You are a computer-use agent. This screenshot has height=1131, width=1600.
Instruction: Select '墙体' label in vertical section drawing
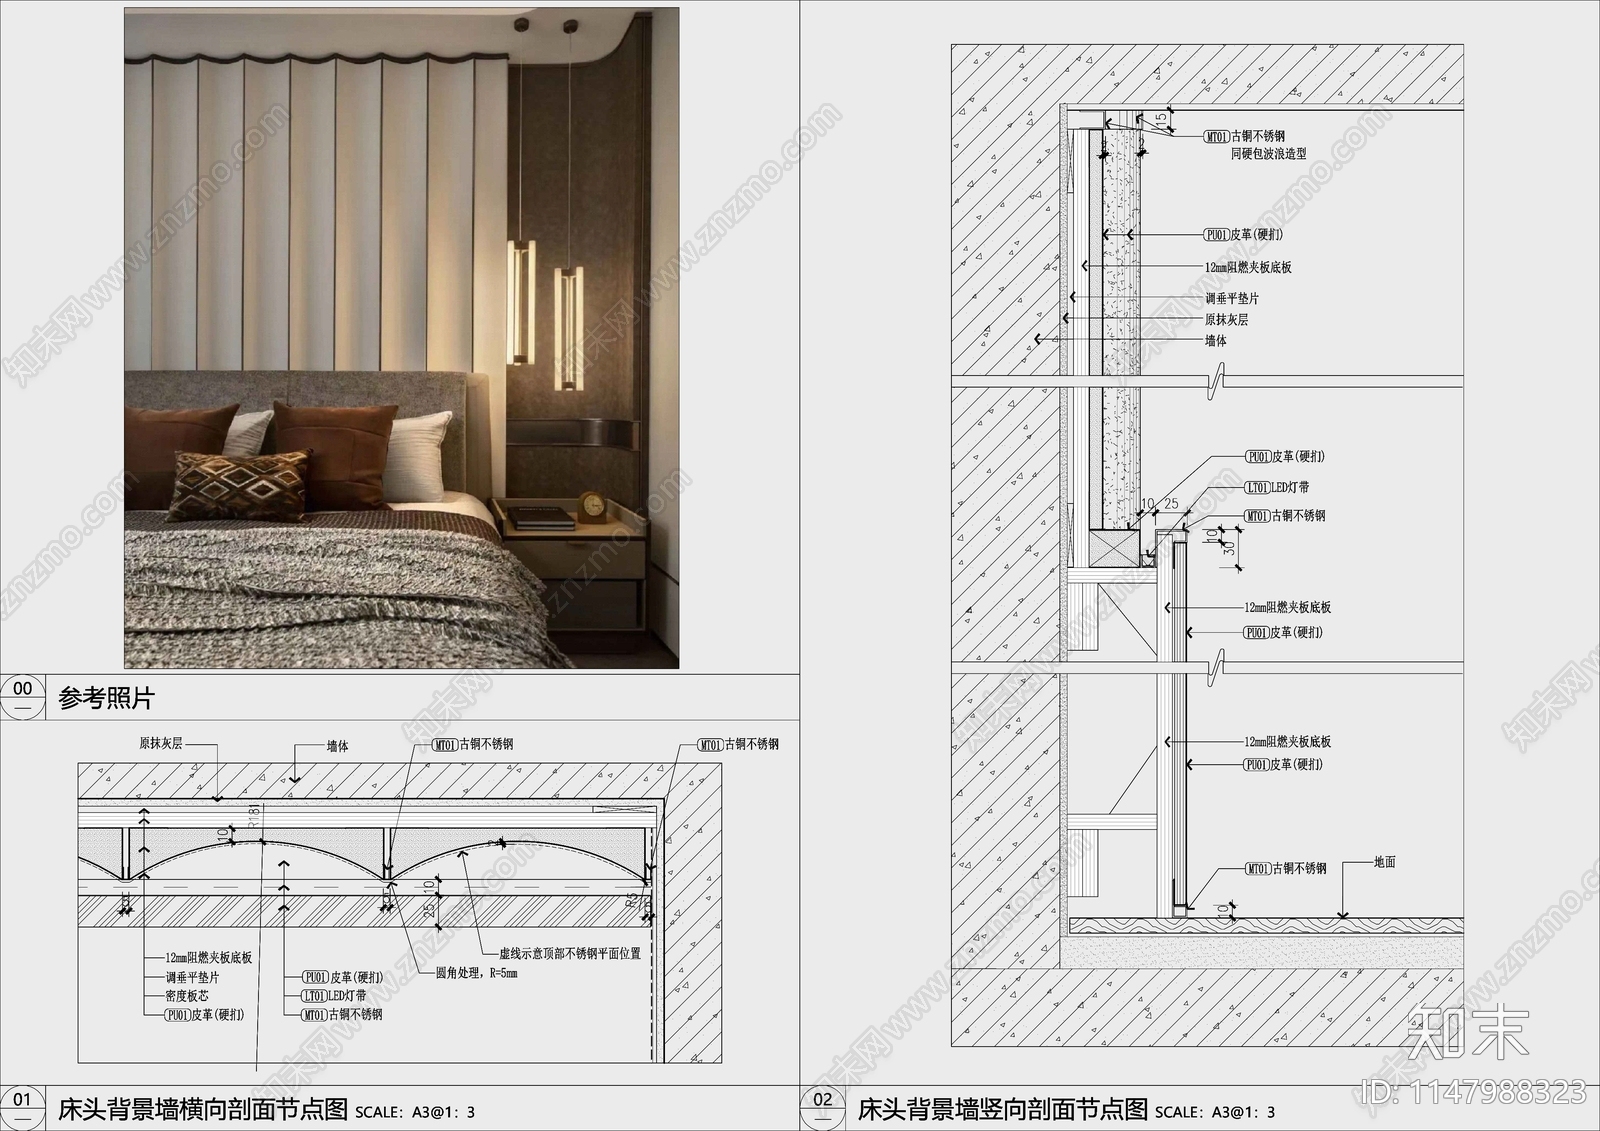[x=1215, y=341]
